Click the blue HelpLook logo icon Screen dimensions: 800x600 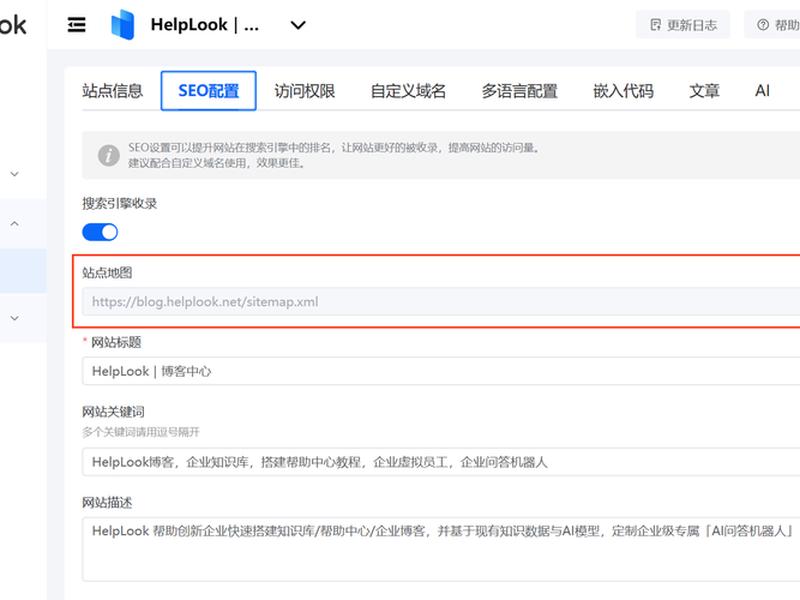tap(122, 24)
